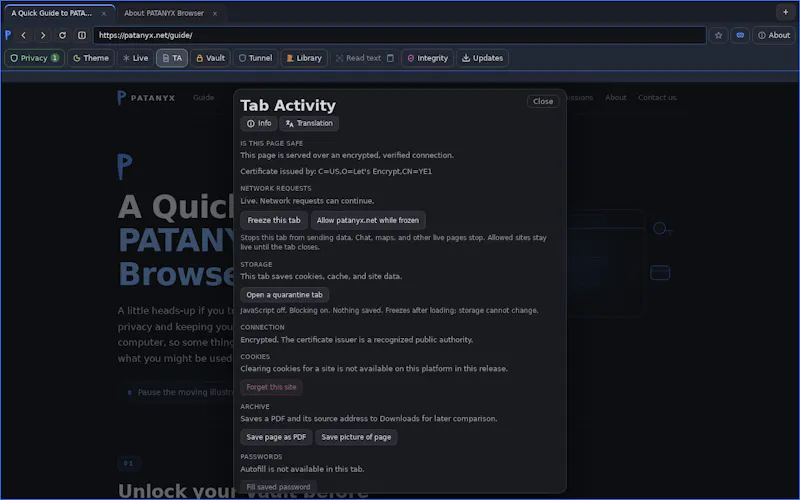The image size is (800, 500).
Task: Click the Freeze this tab button
Action: pos(274,220)
